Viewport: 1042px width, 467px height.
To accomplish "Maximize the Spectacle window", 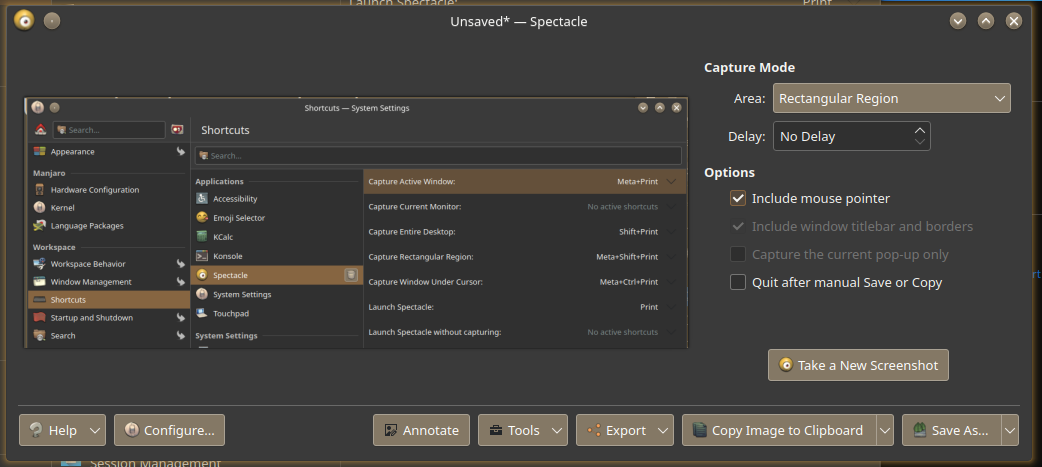I will [x=986, y=21].
